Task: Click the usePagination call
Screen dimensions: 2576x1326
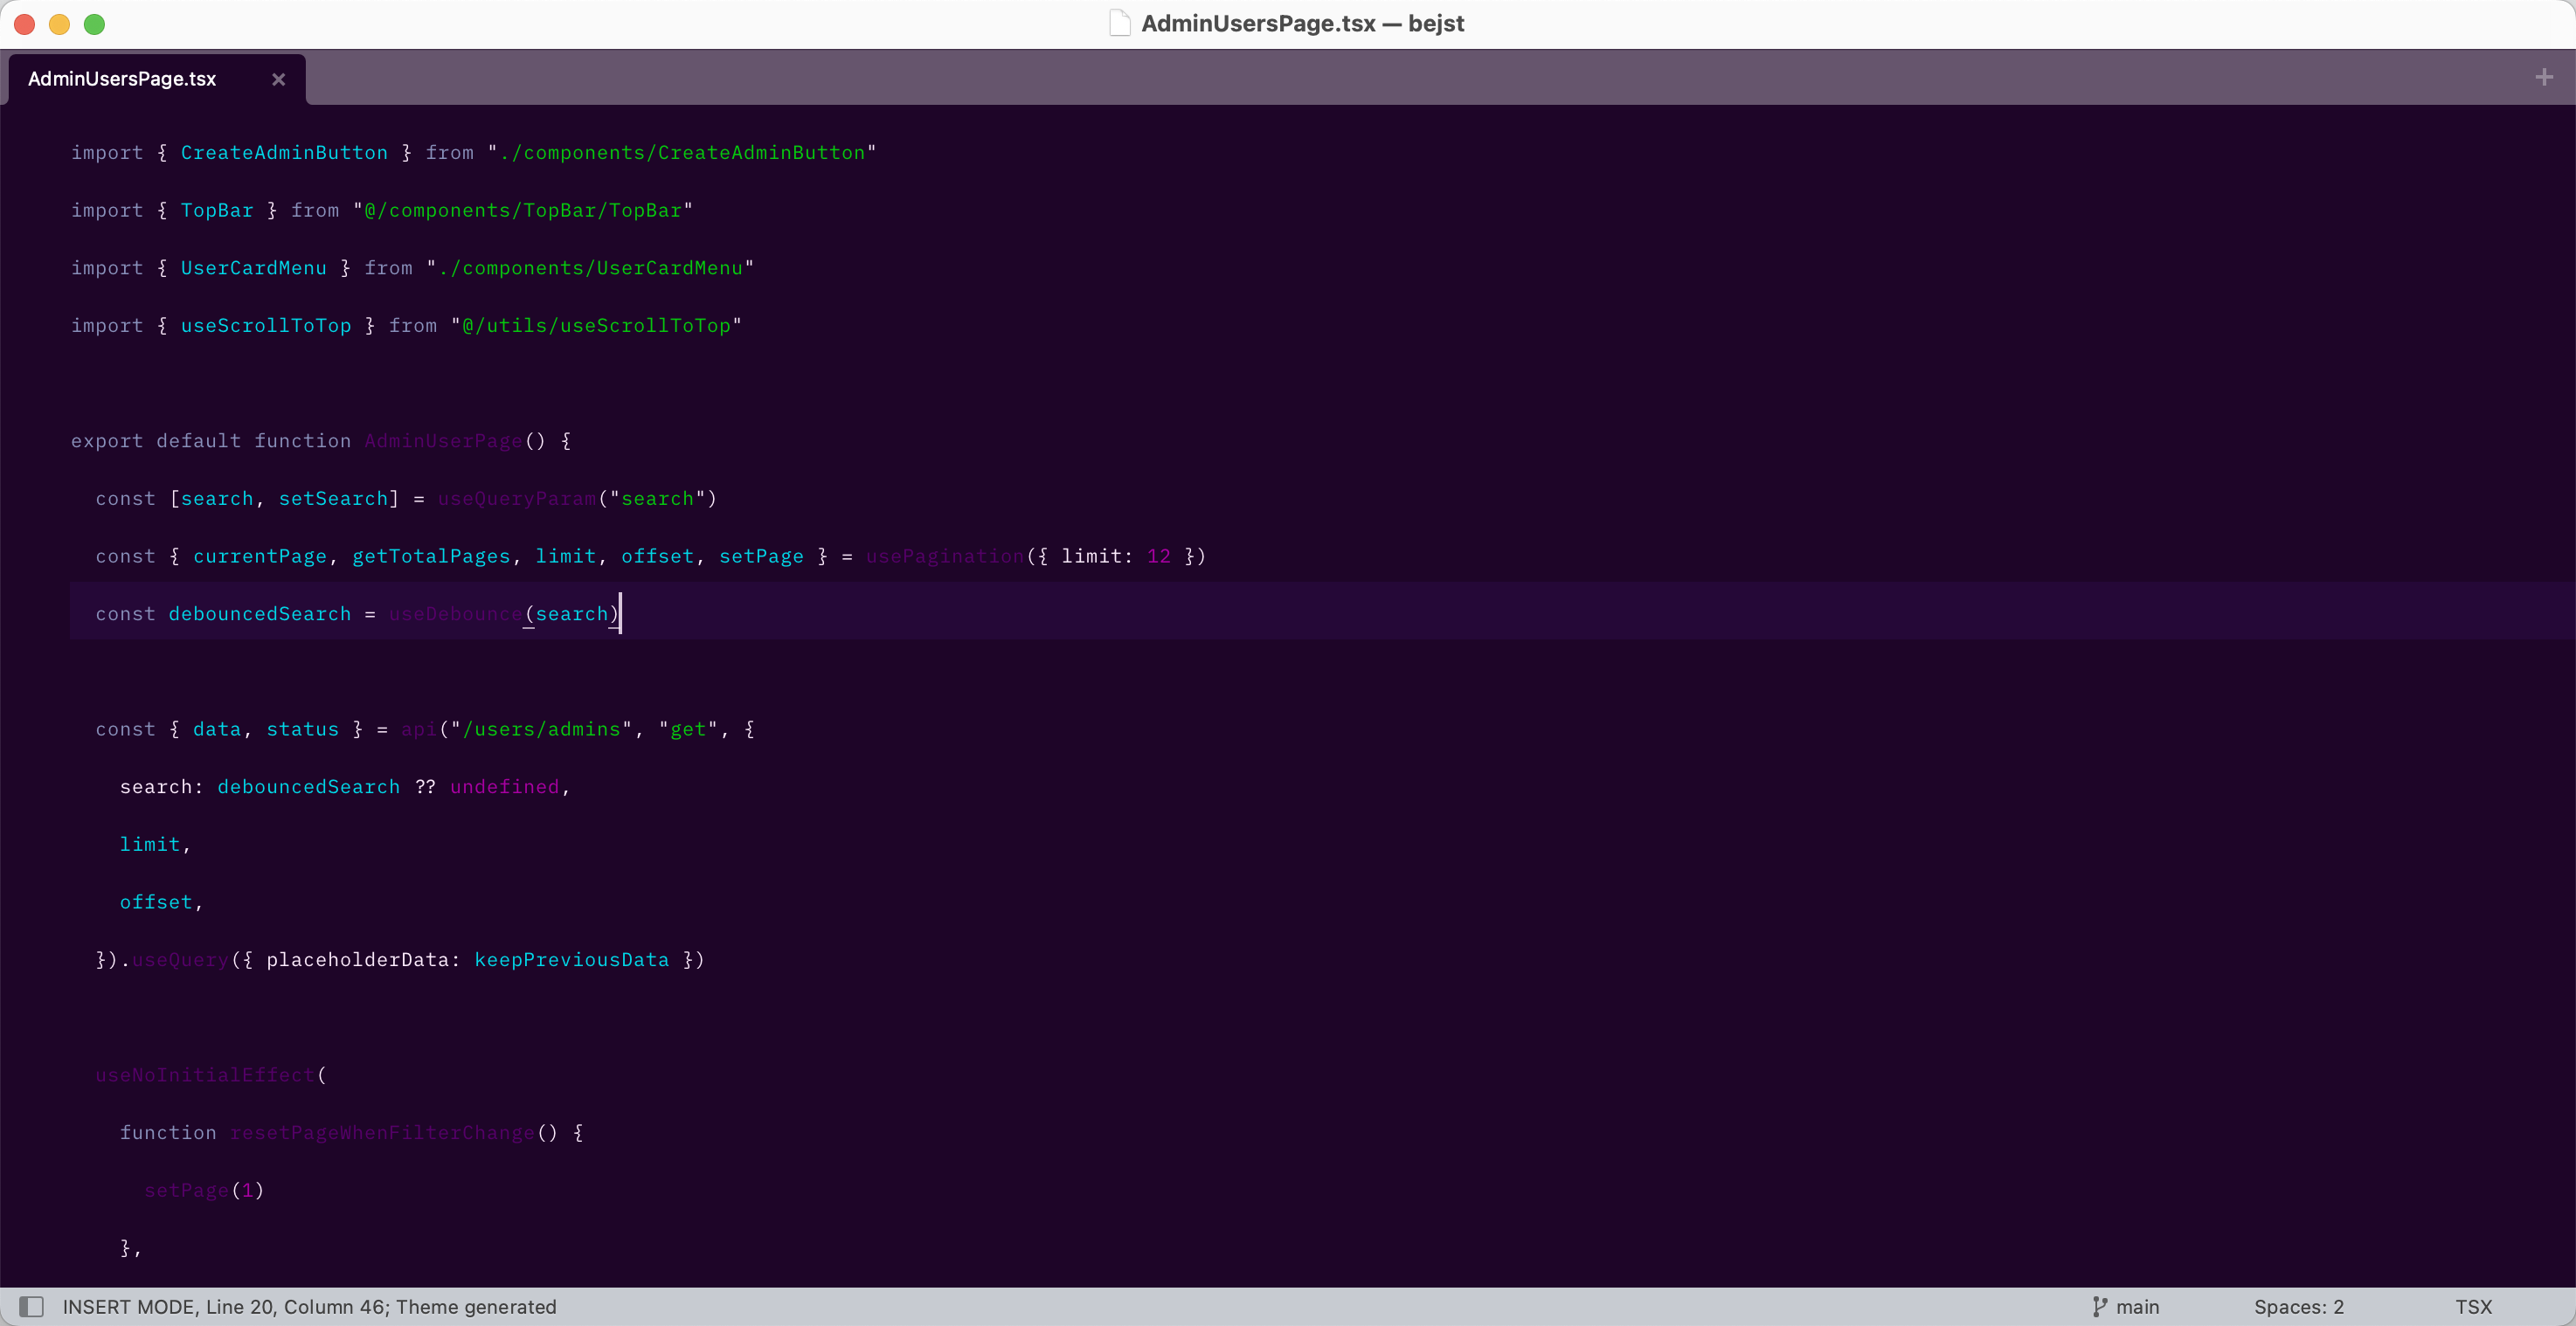Action: click(x=945, y=556)
